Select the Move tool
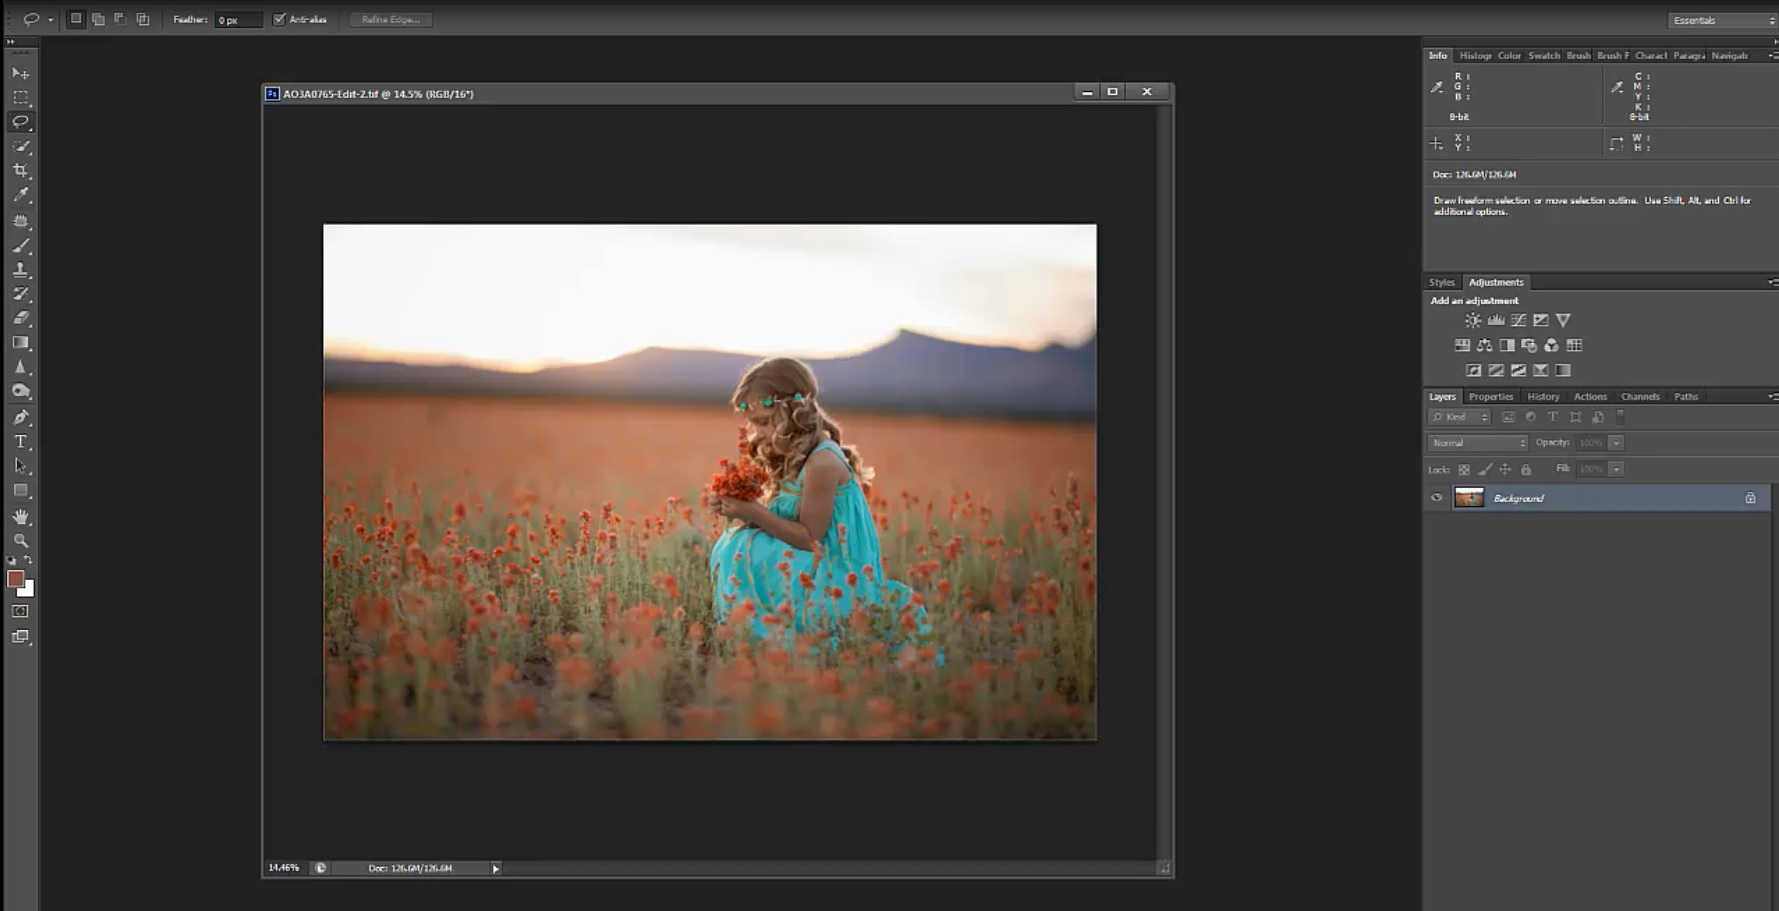Image resolution: width=1779 pixels, height=911 pixels. pos(20,74)
